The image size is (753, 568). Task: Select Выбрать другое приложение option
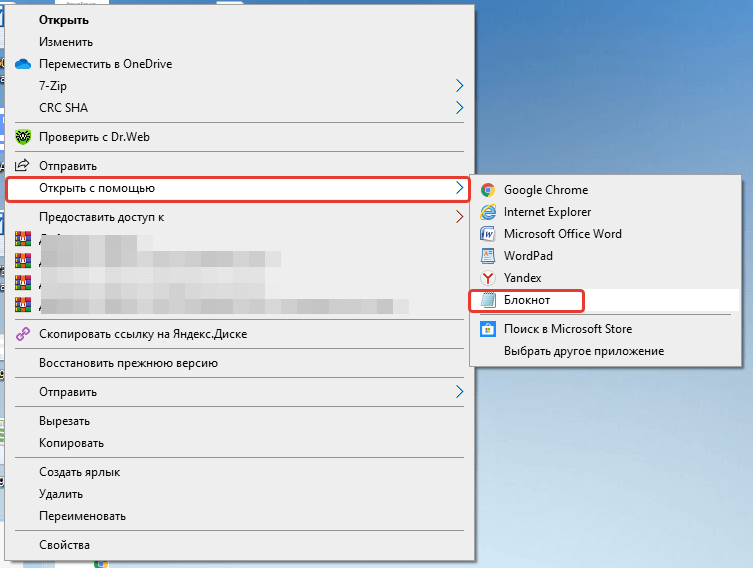[x=584, y=351]
